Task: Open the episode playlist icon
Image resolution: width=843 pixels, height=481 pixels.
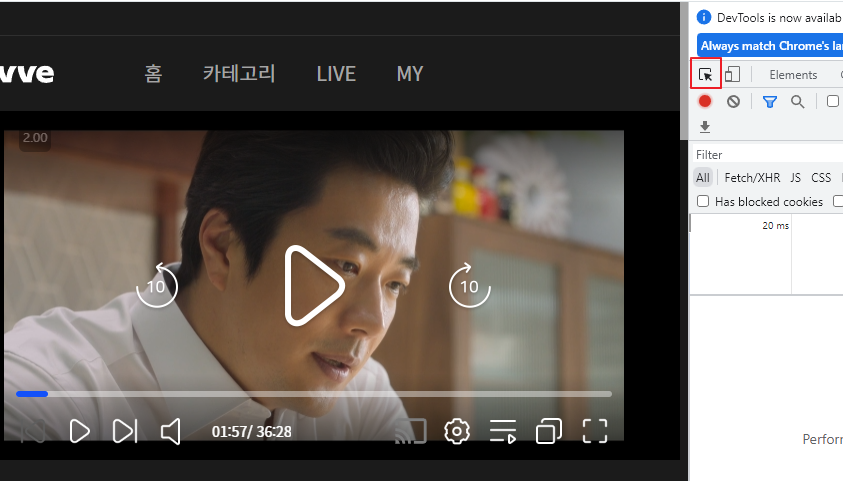Action: [503, 431]
